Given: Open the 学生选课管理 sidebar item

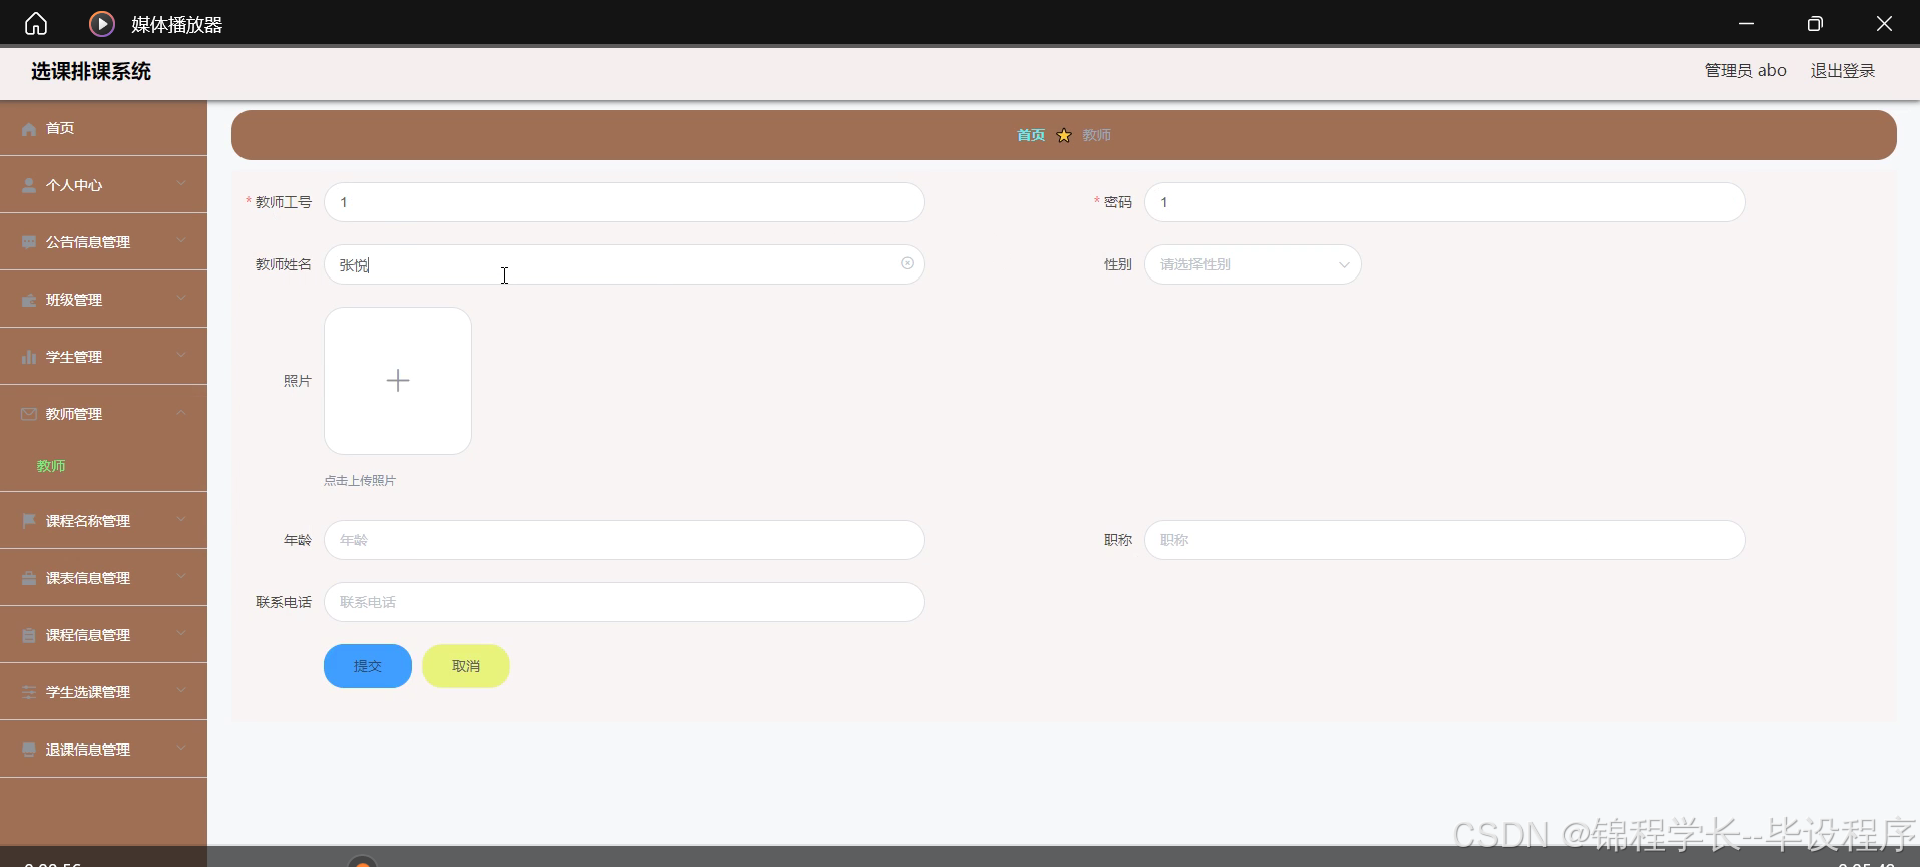Looking at the screenshot, I should pos(103,692).
